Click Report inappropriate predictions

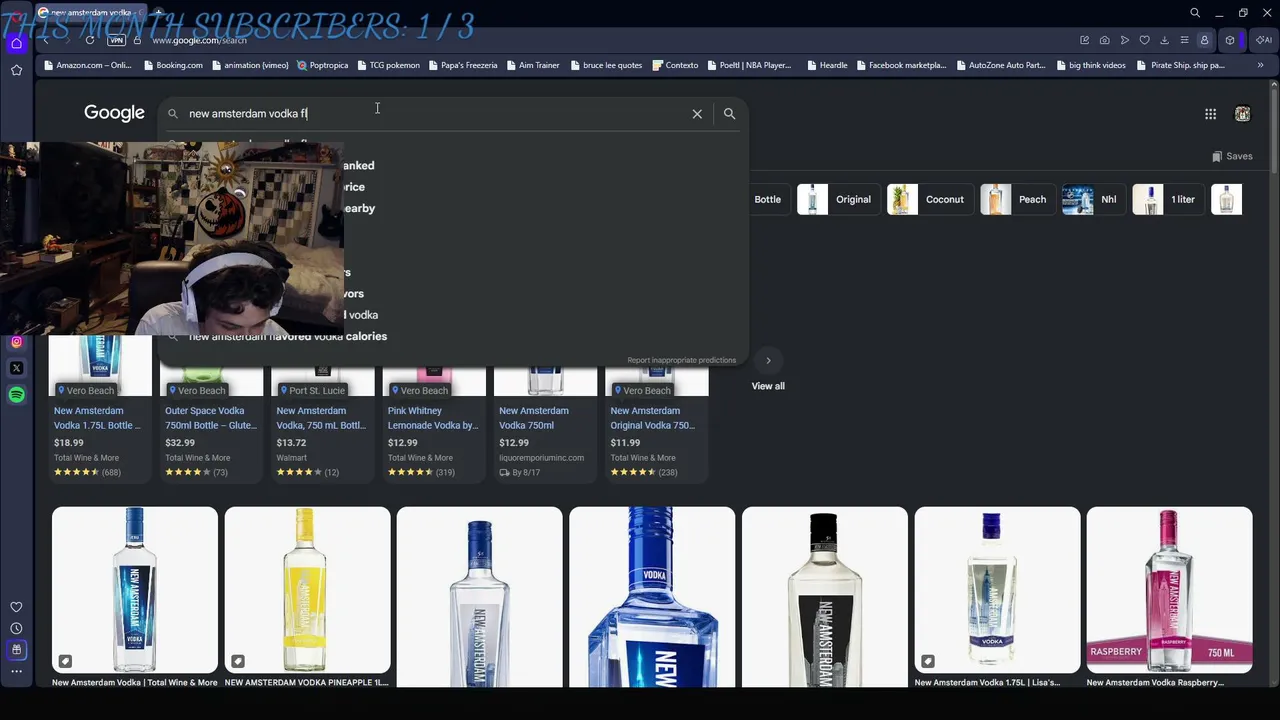pyautogui.click(x=682, y=360)
